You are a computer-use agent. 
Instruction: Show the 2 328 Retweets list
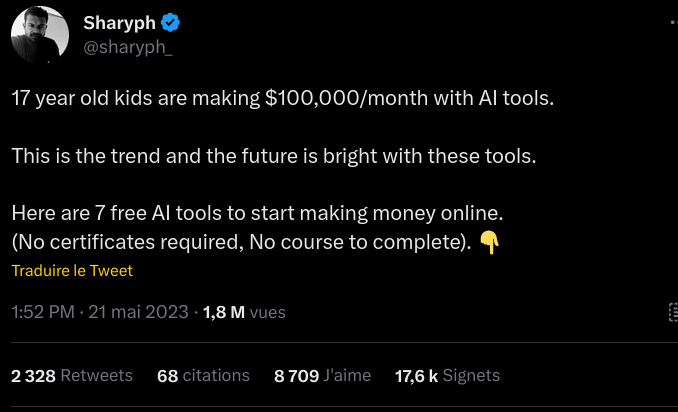point(72,375)
